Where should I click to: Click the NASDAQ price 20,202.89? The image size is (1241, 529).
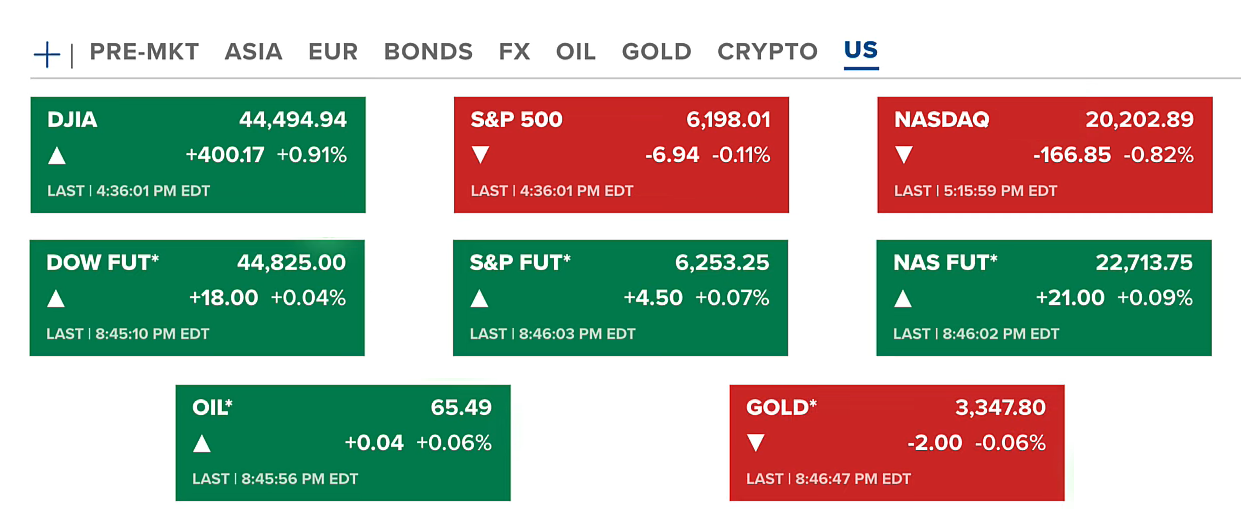(1139, 121)
